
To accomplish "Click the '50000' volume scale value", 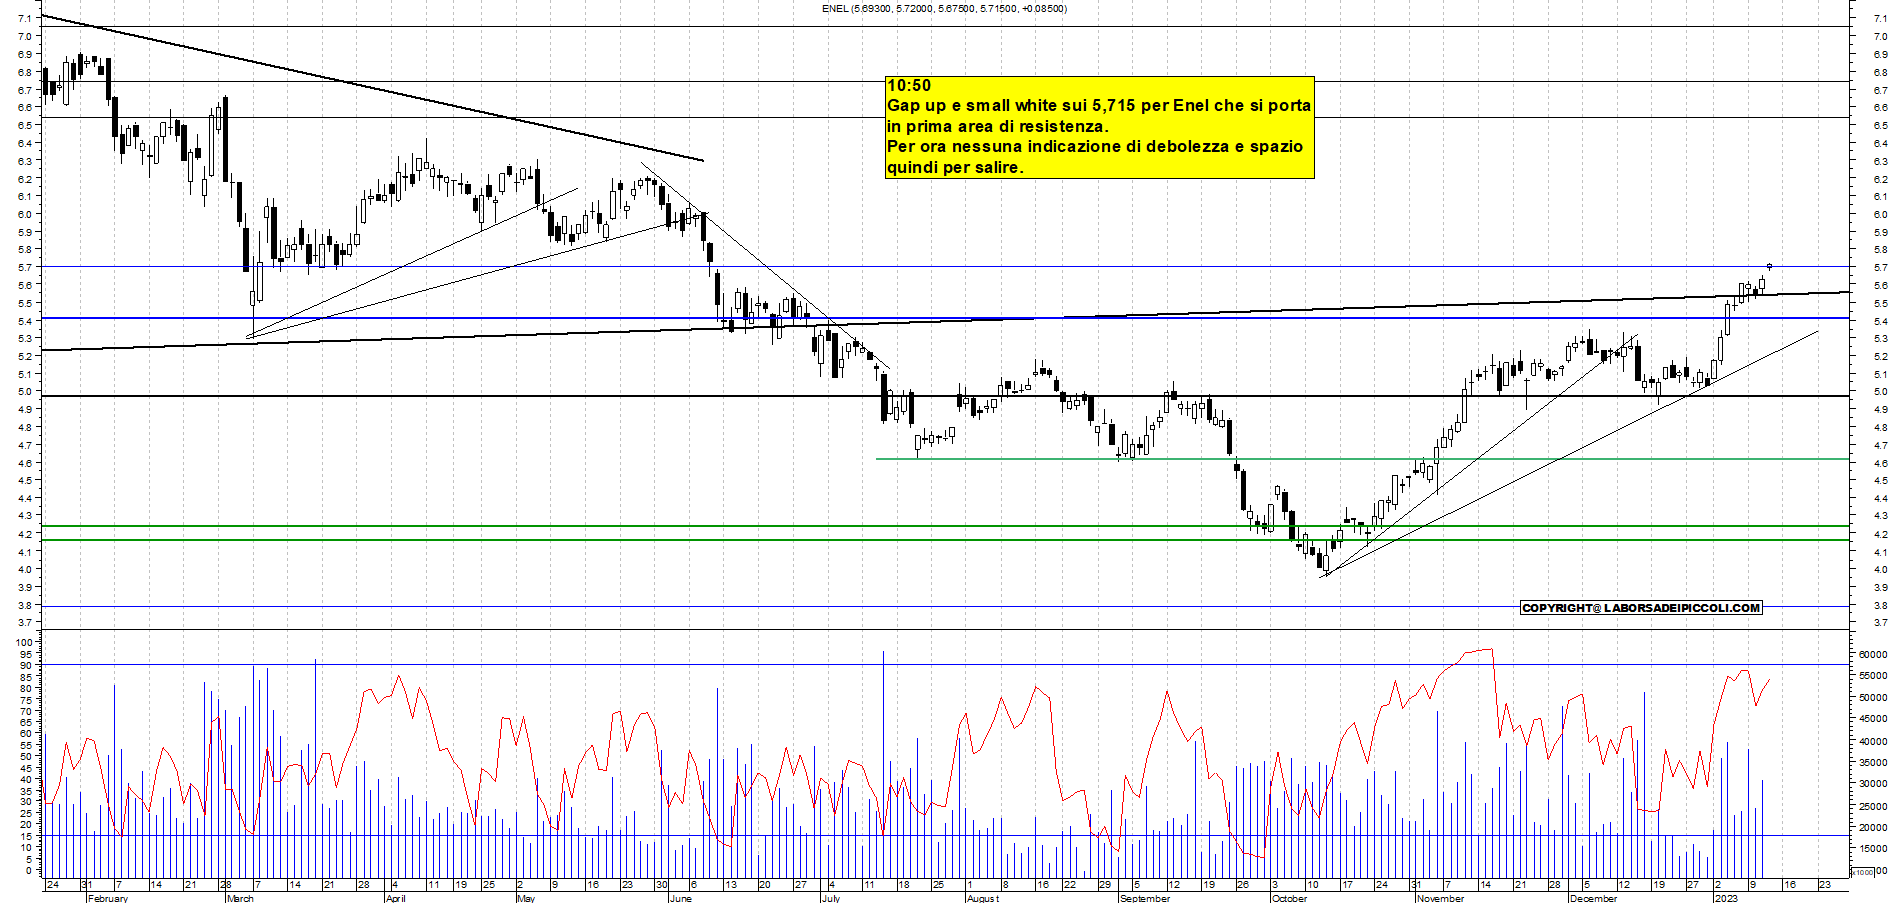I will point(1873,698).
